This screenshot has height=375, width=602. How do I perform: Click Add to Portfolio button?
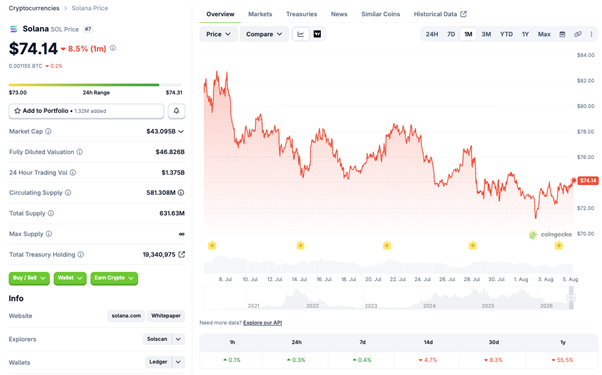click(86, 111)
